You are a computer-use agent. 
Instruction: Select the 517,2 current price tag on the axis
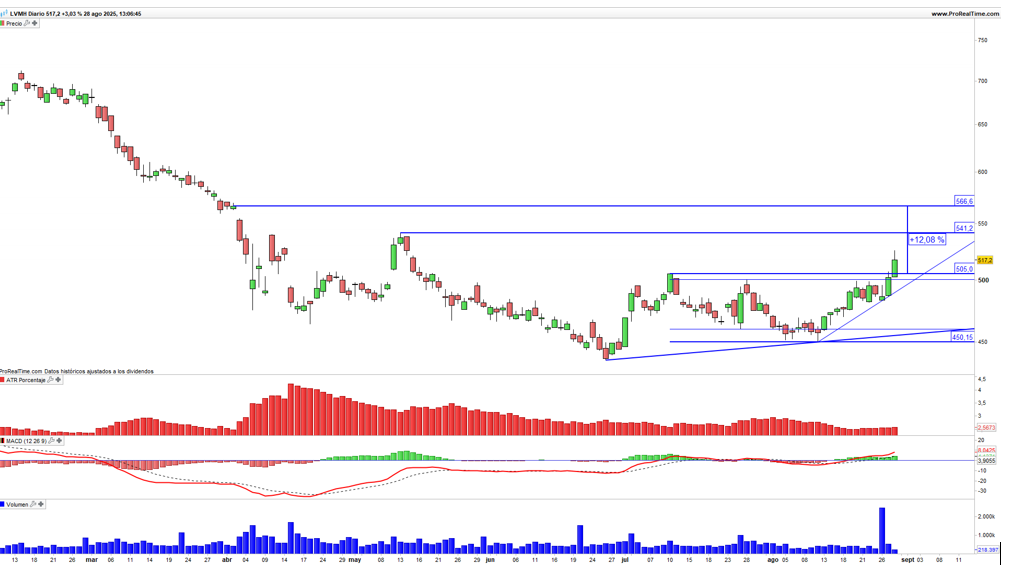pyautogui.click(x=985, y=257)
